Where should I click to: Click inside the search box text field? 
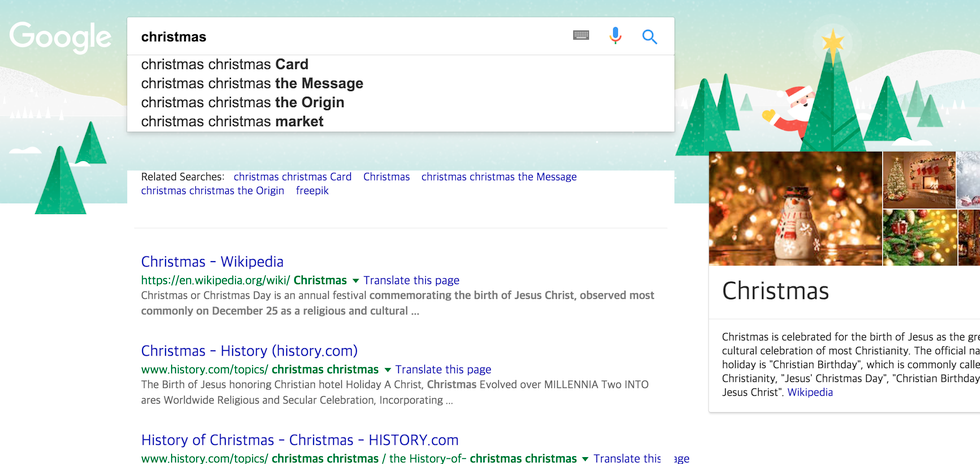tap(350, 37)
